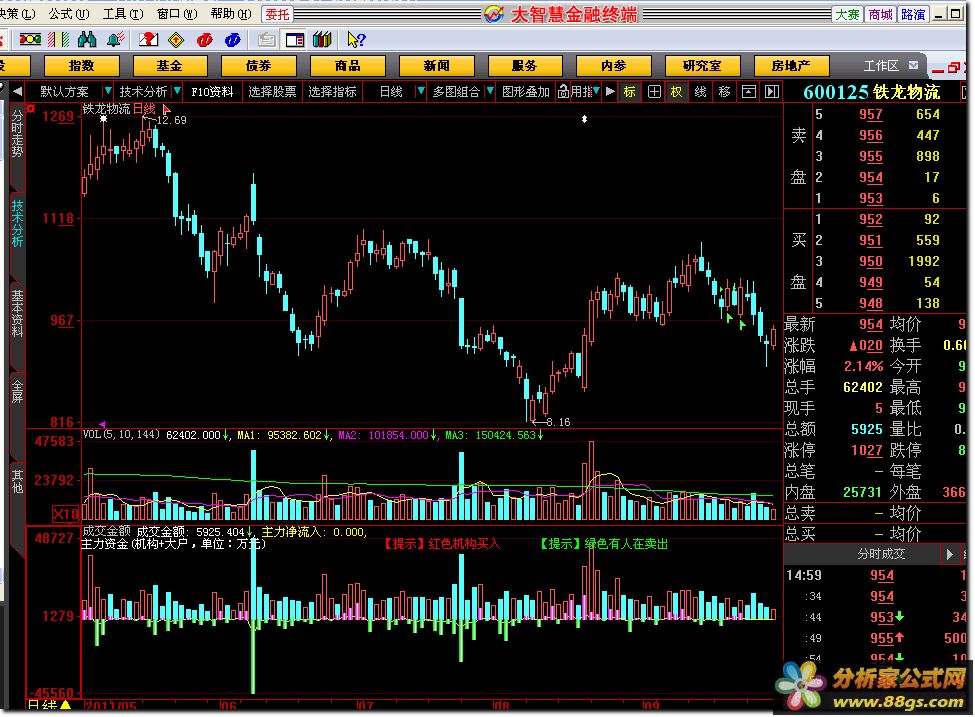The width and height of the screenshot is (975, 717).
Task: Click the left arrow before 默认方案
Action: (17, 92)
